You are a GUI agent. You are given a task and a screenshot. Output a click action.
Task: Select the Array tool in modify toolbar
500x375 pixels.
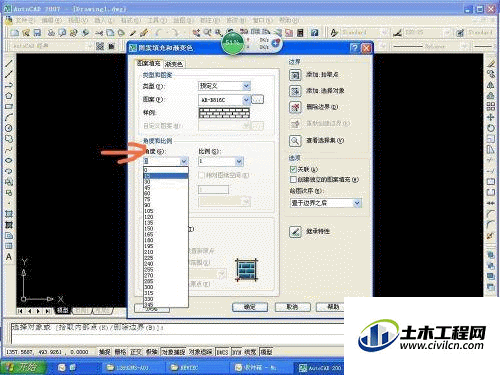490,107
